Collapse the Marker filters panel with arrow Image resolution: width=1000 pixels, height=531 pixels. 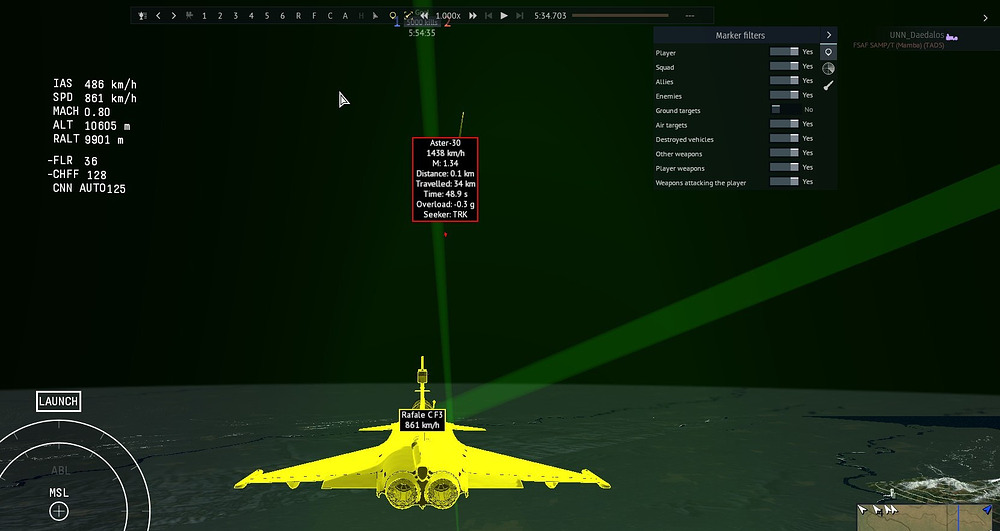(x=828, y=35)
